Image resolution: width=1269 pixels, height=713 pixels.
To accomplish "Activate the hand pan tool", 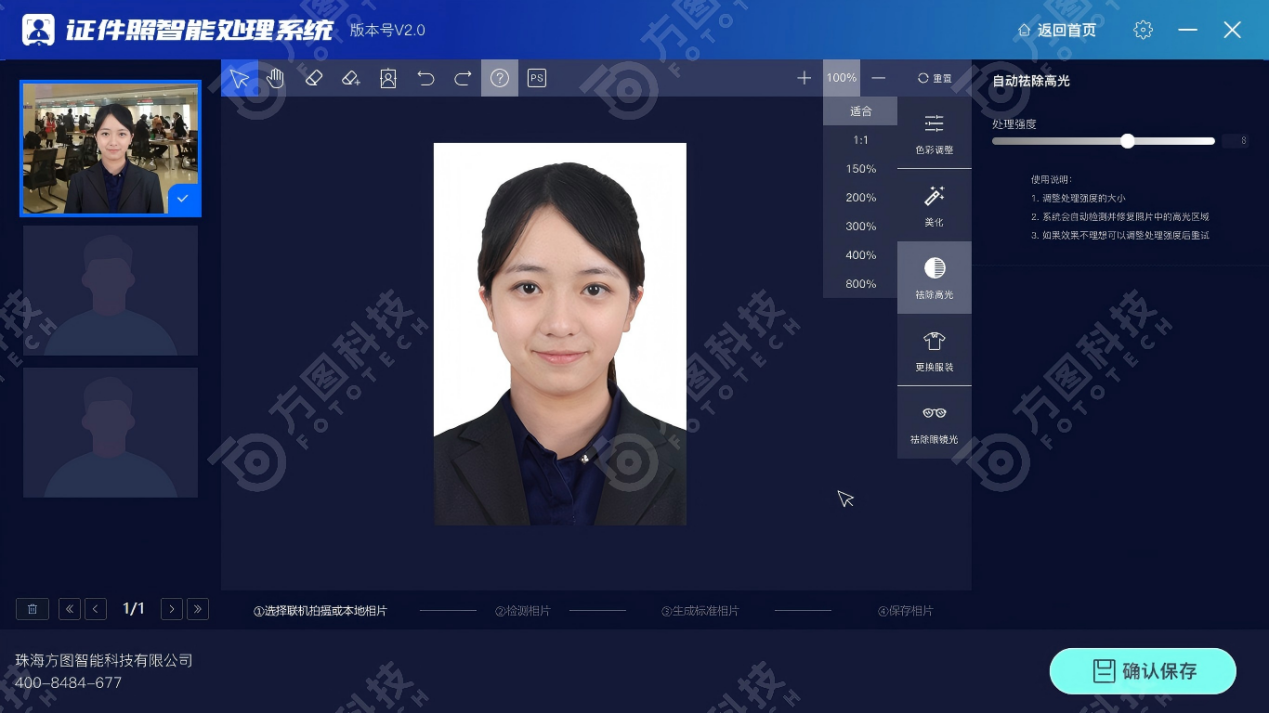I will [276, 78].
